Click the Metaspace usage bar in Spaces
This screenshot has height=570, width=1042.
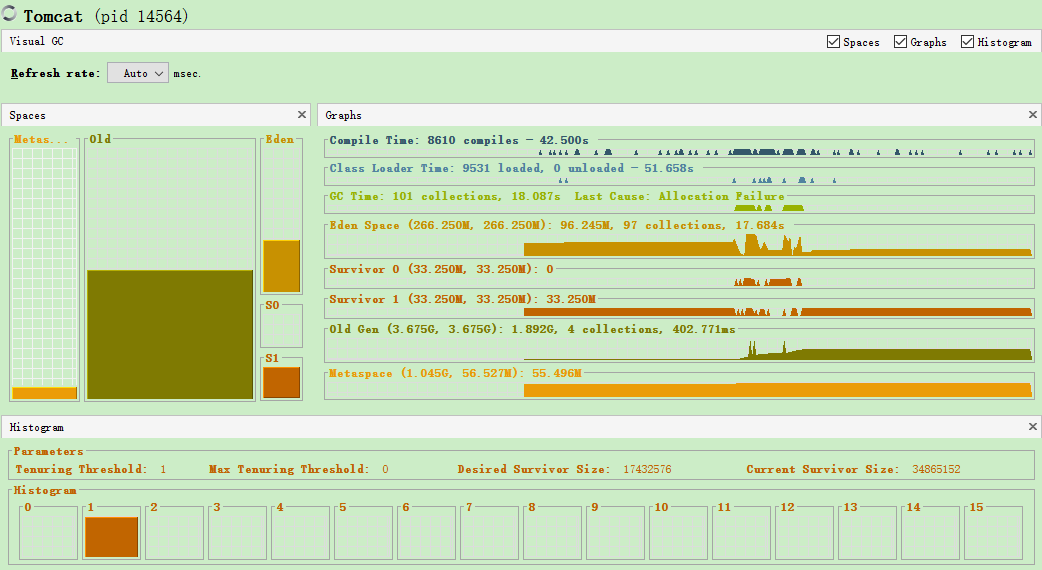45,393
